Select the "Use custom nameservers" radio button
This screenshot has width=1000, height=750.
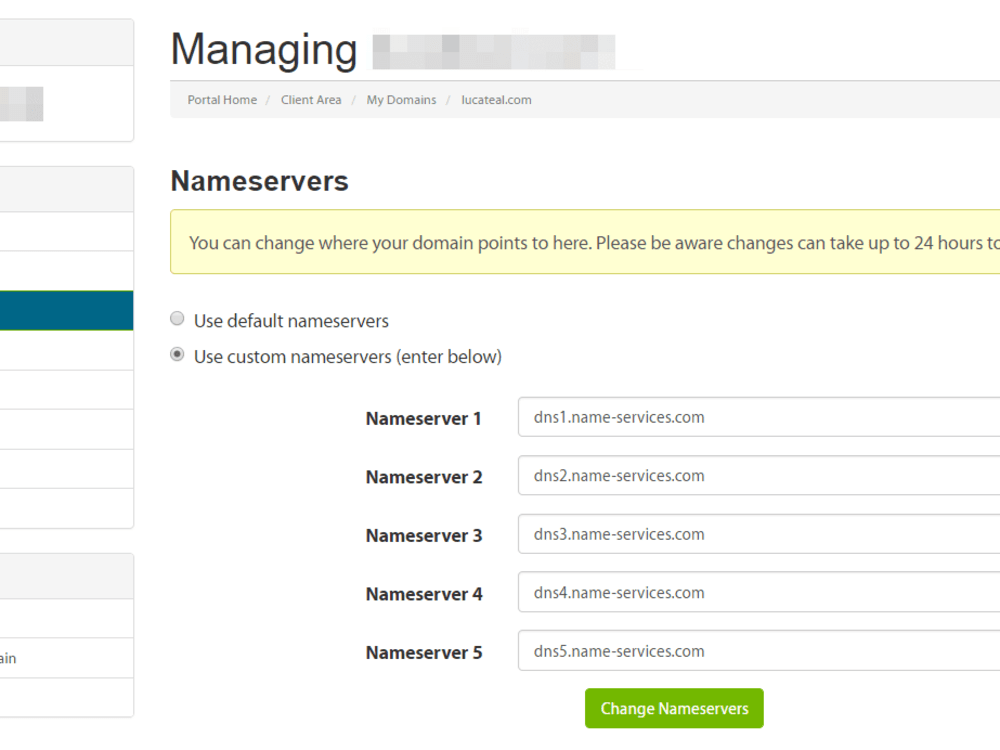(177, 354)
